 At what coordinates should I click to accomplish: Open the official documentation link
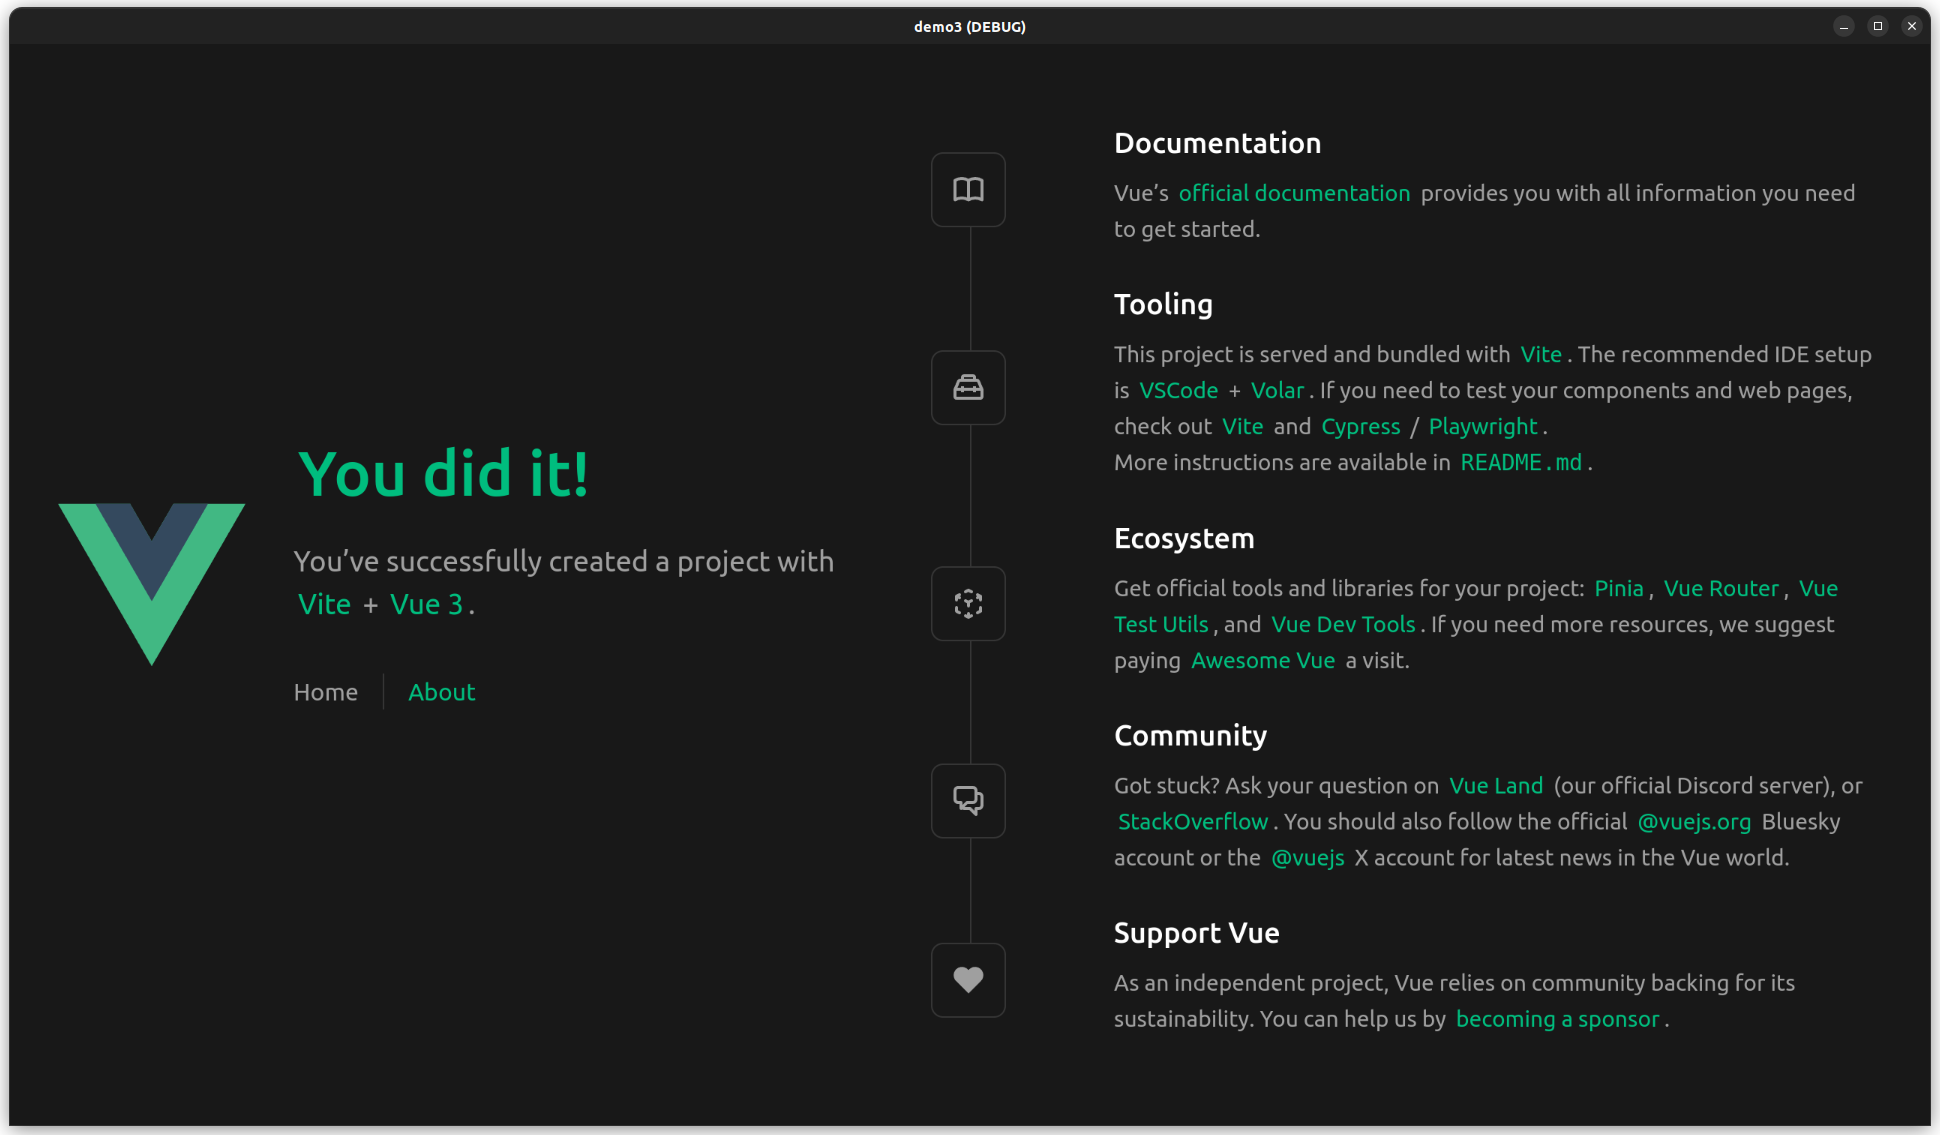click(x=1294, y=193)
